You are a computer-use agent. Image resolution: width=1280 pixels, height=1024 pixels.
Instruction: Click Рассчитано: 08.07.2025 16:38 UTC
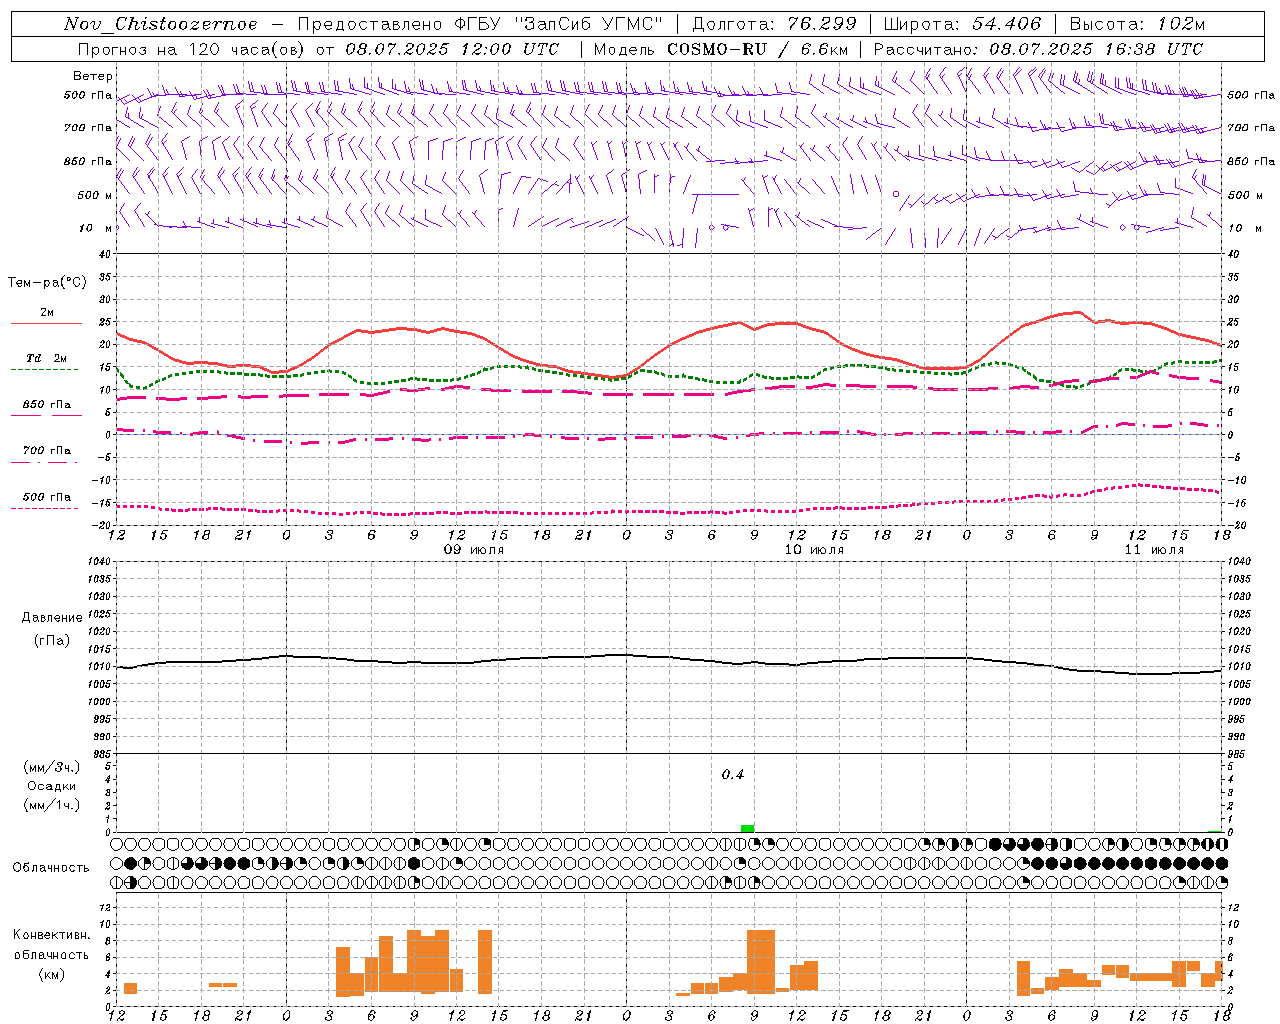(1038, 49)
